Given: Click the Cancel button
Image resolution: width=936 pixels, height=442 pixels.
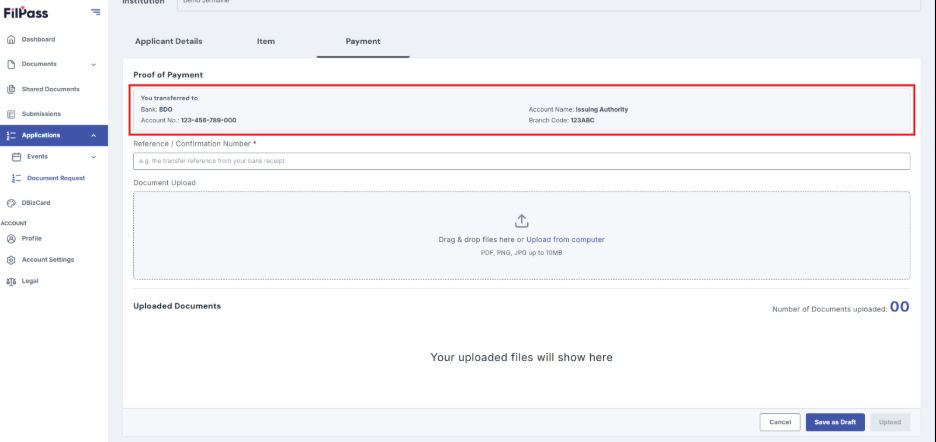Looking at the screenshot, I should tap(780, 422).
